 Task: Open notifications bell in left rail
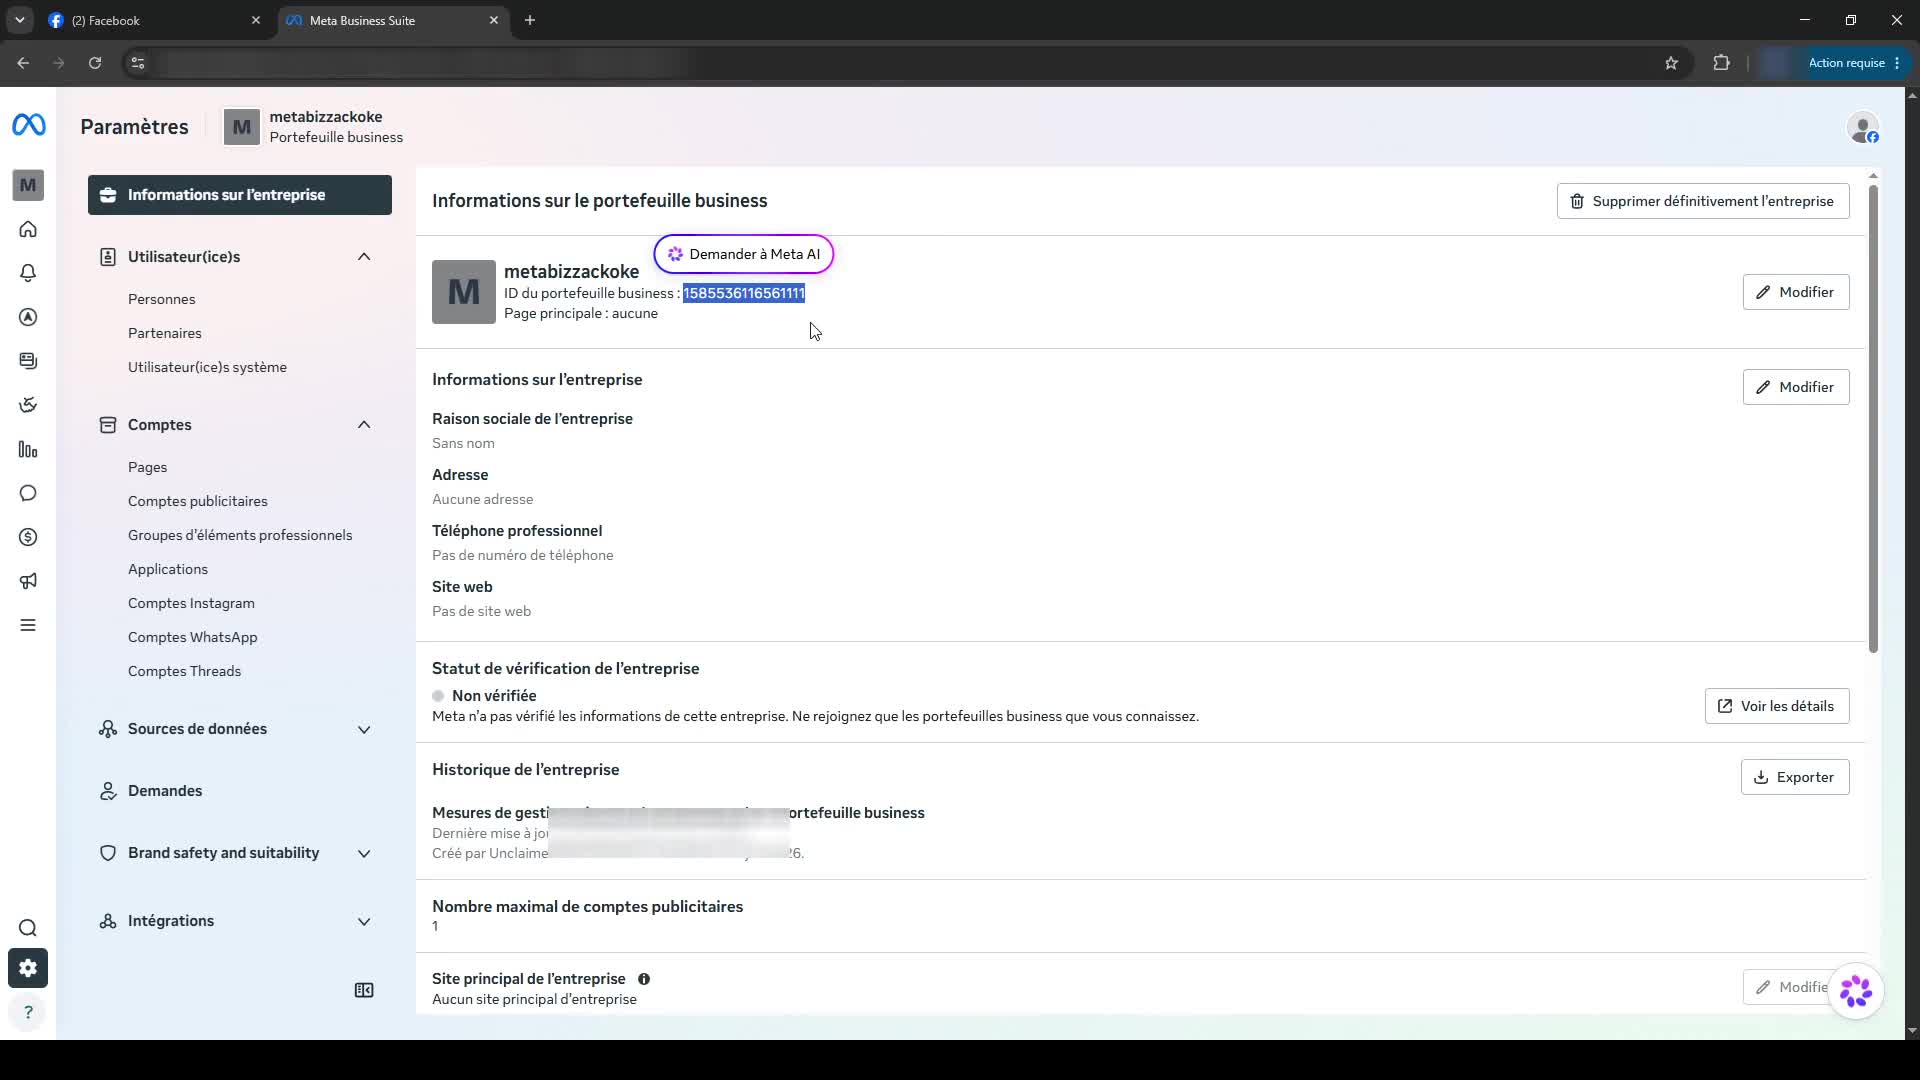pyautogui.click(x=28, y=273)
